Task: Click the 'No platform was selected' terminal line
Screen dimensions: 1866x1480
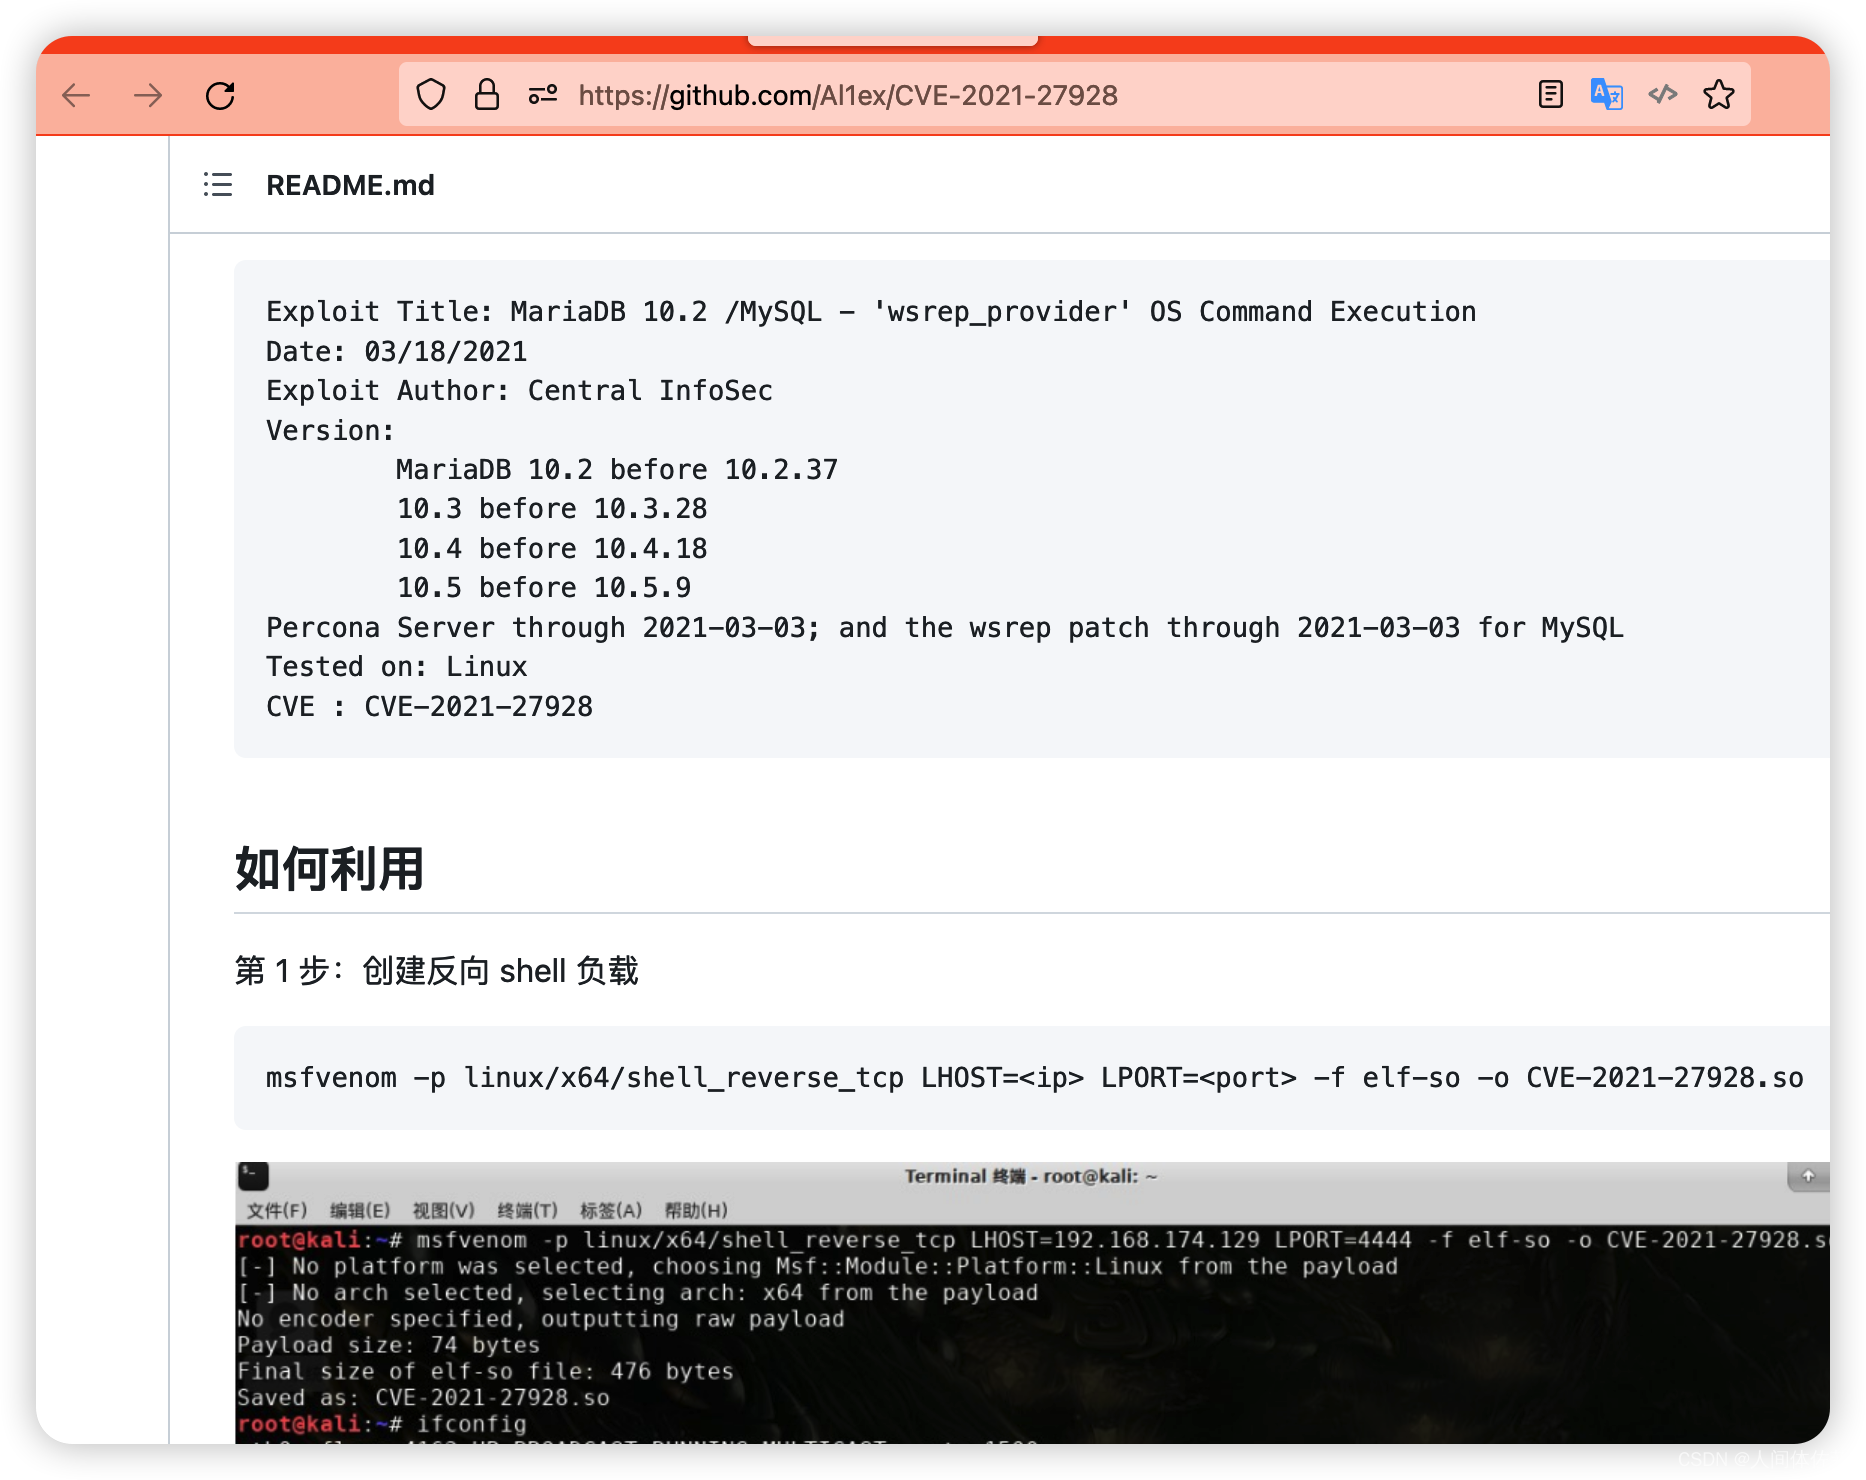Action: pos(818,1267)
